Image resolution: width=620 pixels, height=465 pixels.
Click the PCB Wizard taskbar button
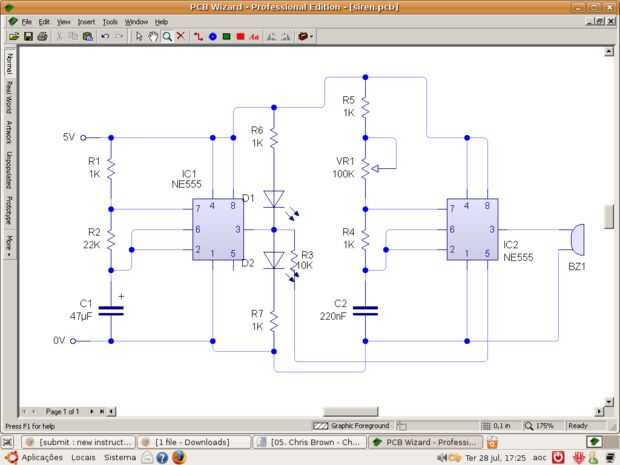(x=425, y=442)
